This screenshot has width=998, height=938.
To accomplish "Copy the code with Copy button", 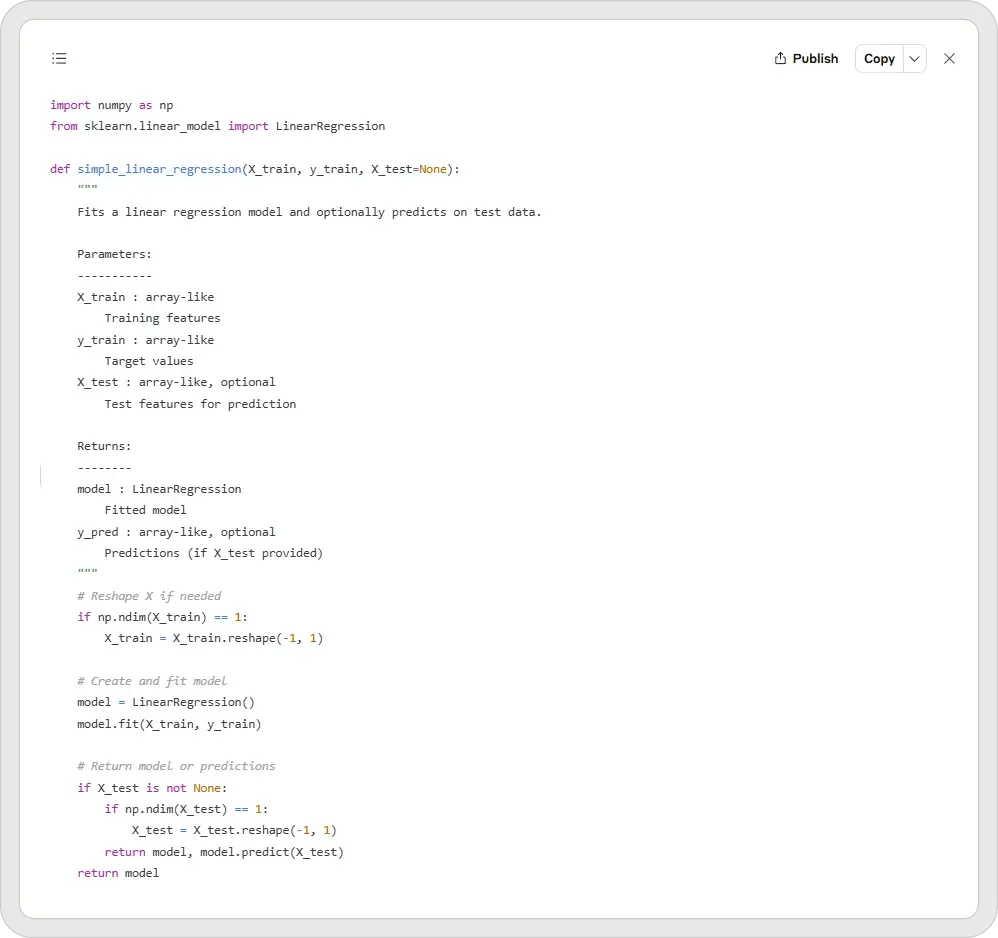I will pos(879,59).
